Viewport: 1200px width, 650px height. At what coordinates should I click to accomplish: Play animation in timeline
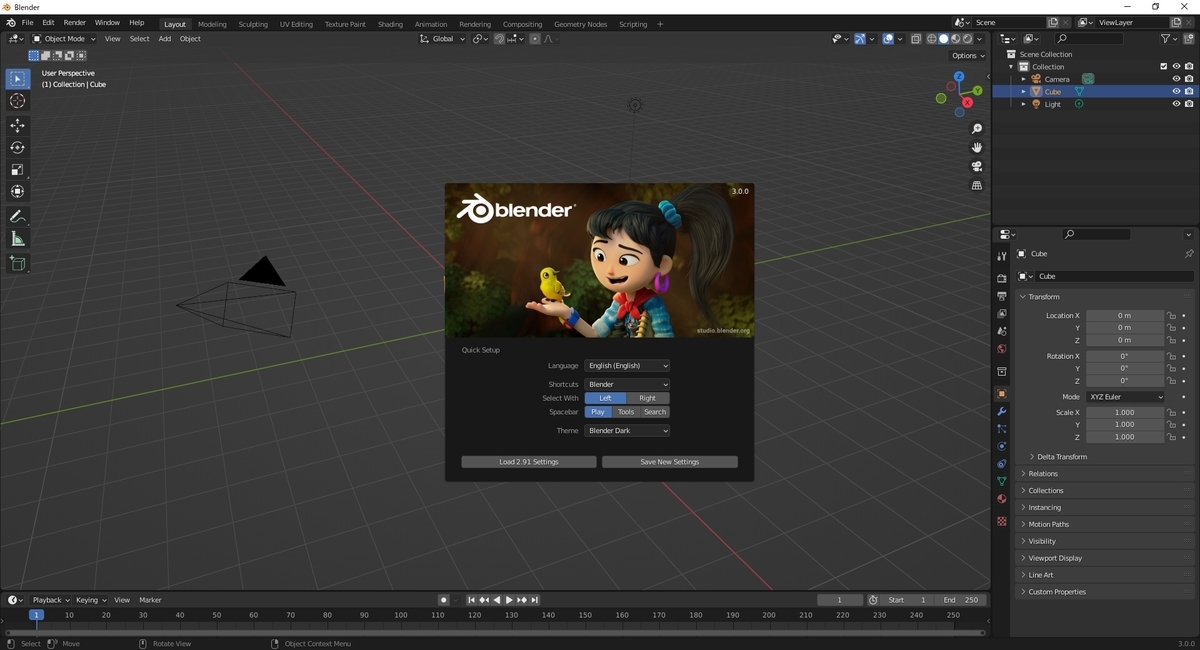click(x=509, y=600)
